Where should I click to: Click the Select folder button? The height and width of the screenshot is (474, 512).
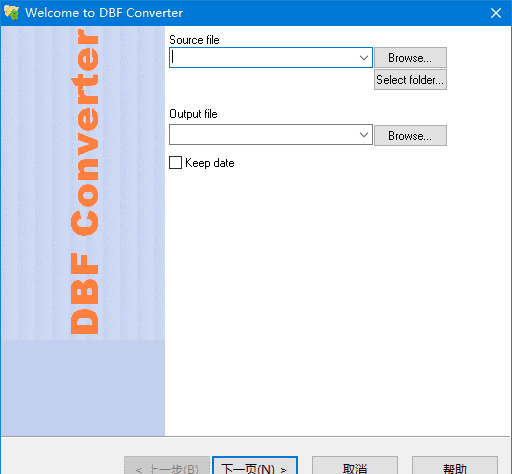(x=410, y=80)
